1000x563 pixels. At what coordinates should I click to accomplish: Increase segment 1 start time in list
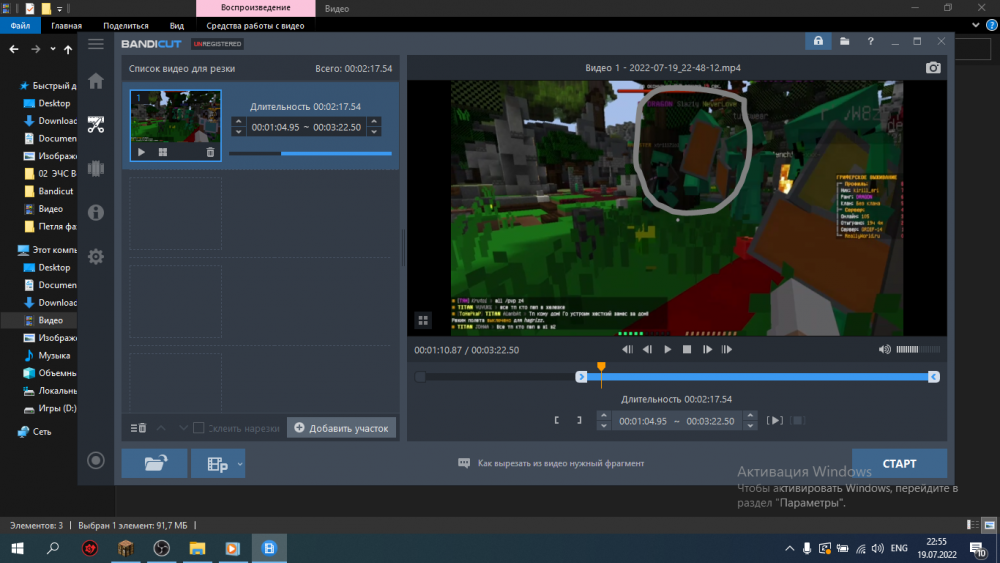point(239,122)
